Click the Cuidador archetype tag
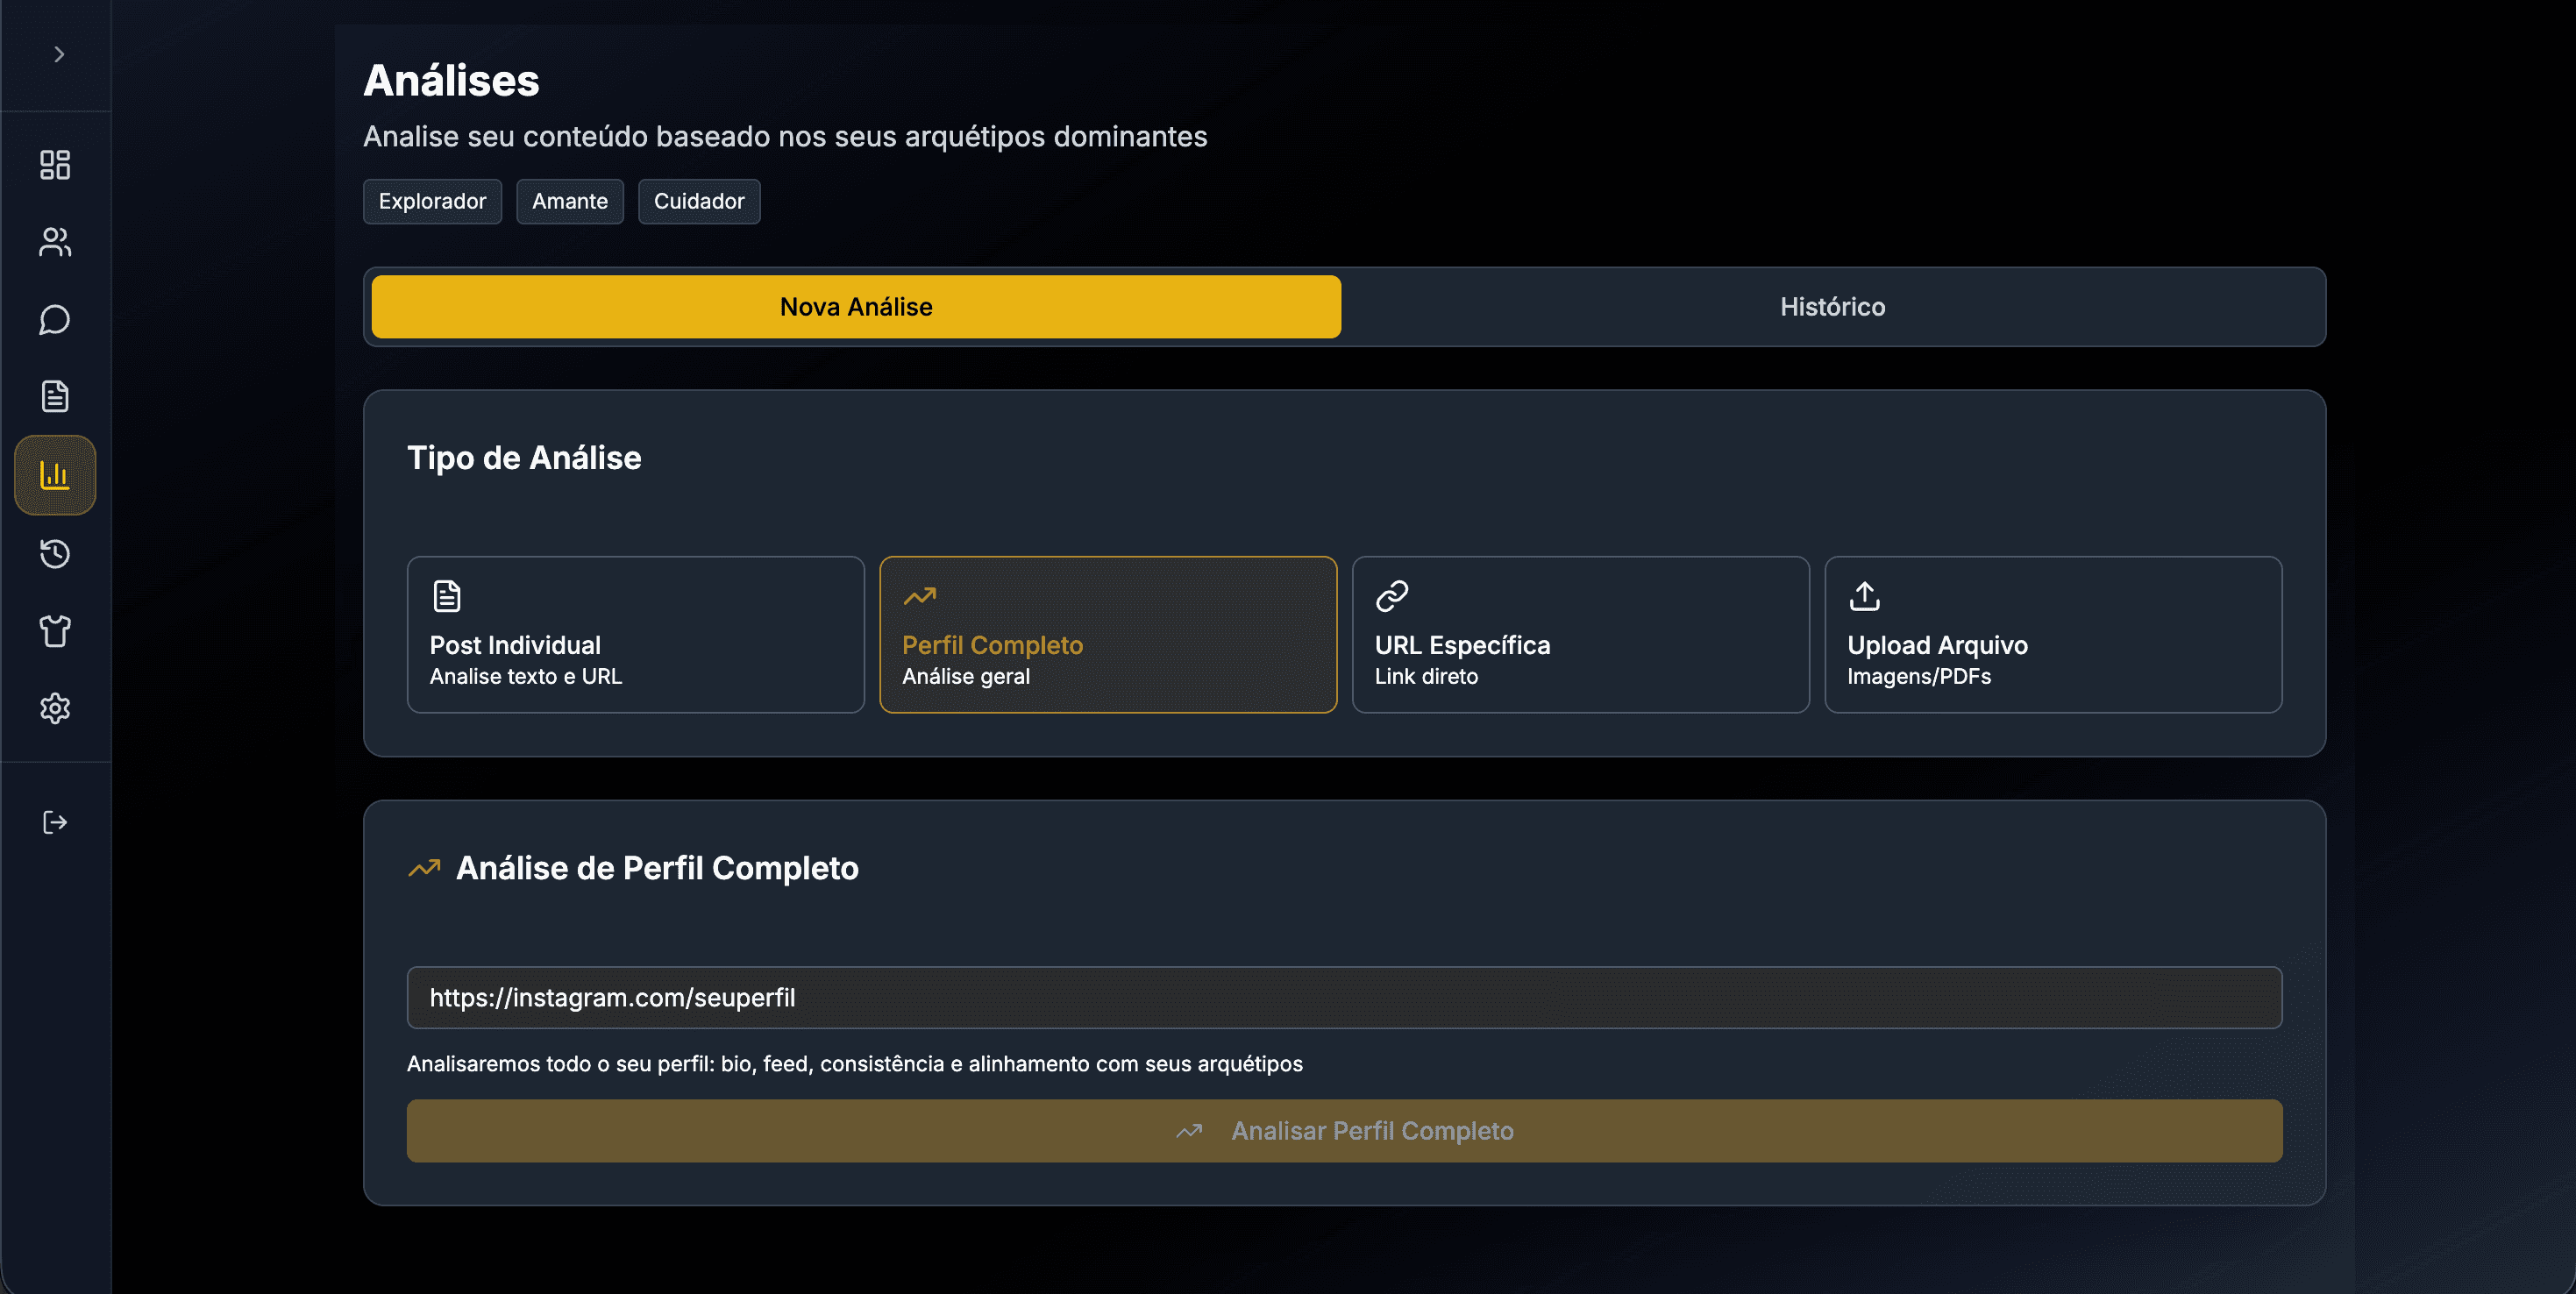This screenshot has width=2576, height=1294. 699,201
